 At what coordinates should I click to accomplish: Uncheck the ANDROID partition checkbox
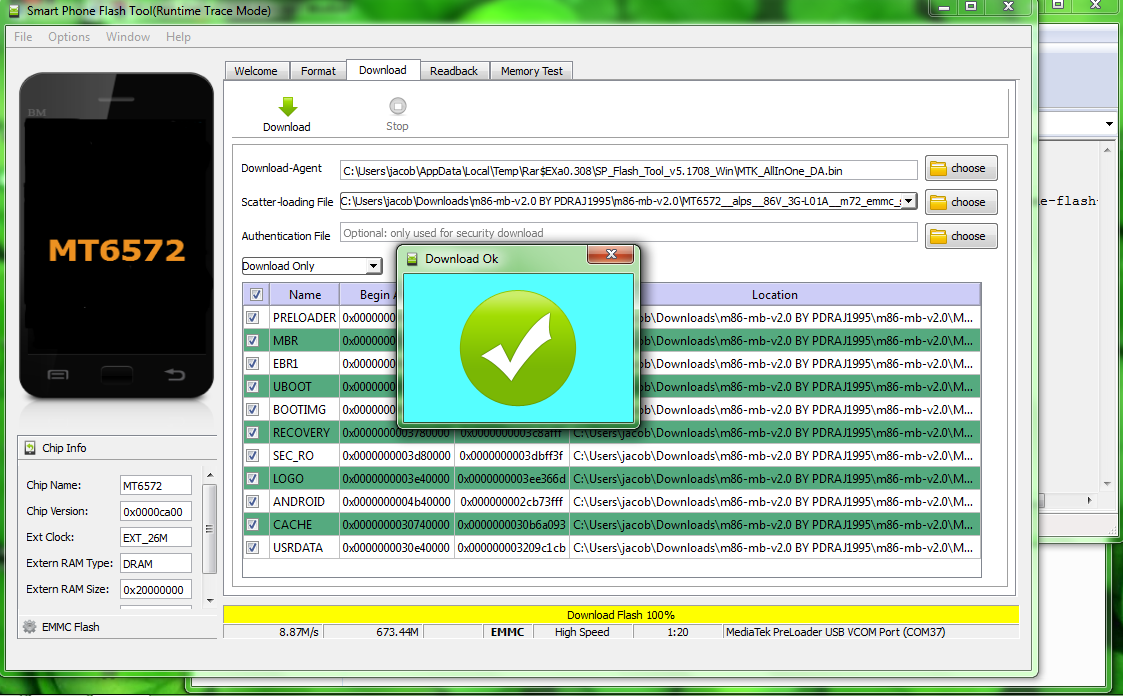(253, 501)
